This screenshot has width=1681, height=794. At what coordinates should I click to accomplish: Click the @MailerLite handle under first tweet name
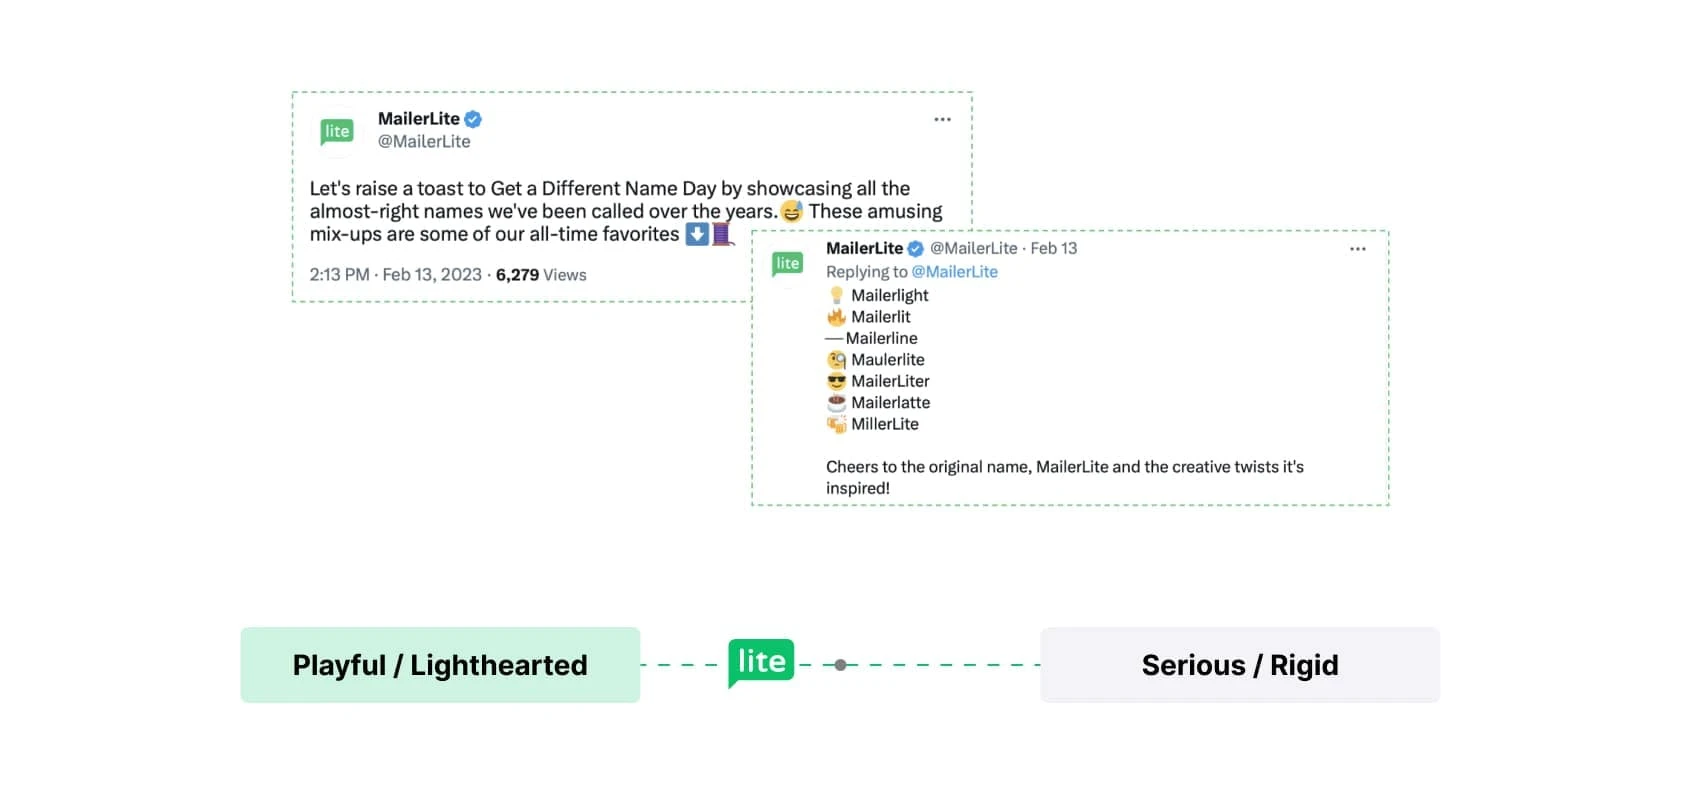coord(424,142)
